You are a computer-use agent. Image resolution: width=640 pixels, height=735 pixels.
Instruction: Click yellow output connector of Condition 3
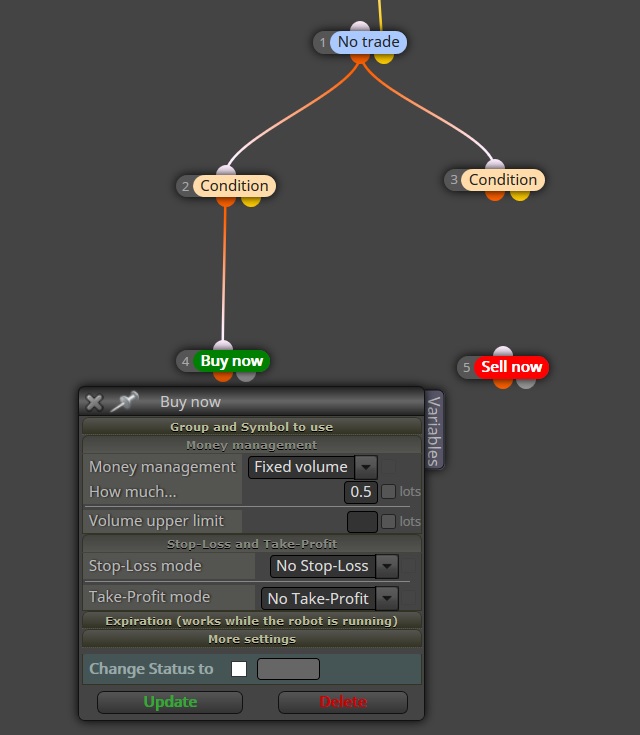(x=520, y=196)
